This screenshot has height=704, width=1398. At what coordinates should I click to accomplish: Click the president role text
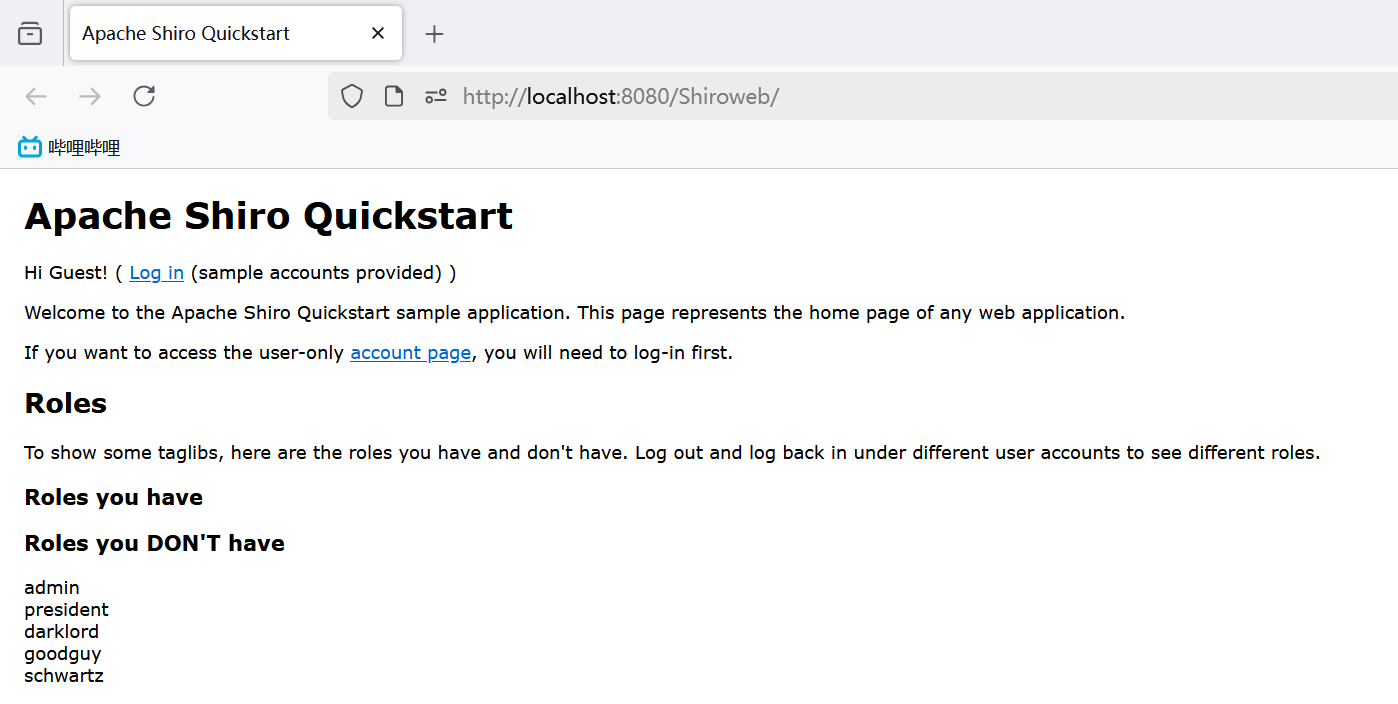point(66,610)
